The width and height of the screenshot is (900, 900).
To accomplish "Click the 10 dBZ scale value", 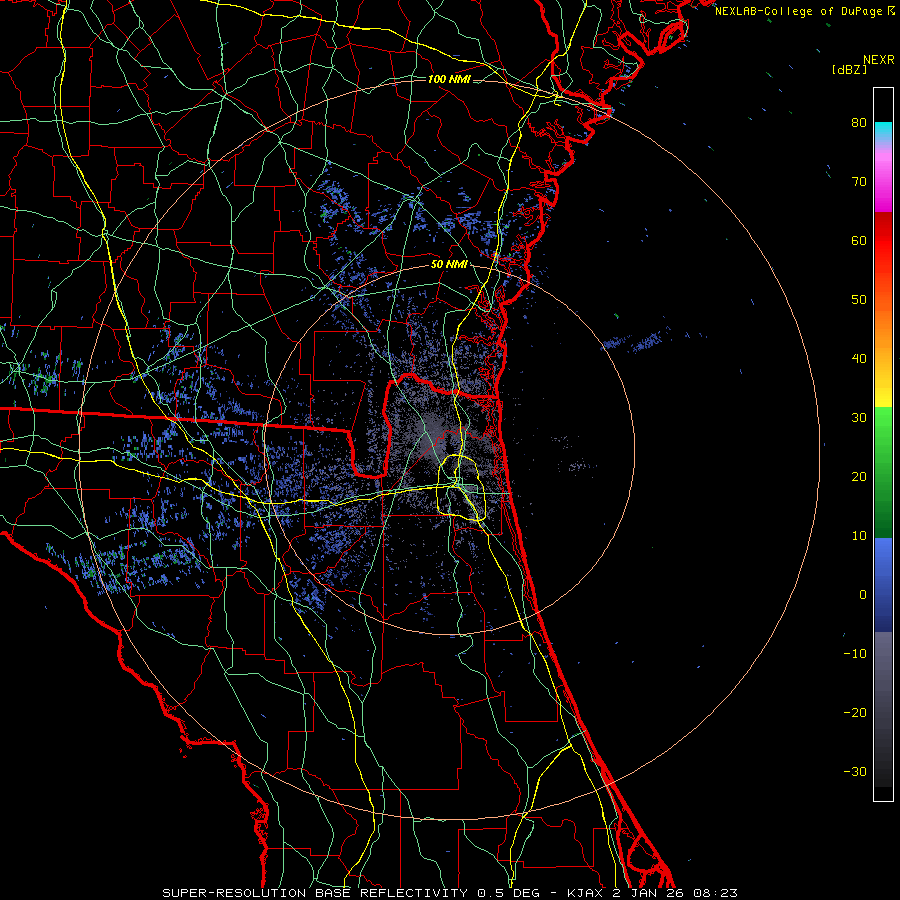I will pos(859,536).
